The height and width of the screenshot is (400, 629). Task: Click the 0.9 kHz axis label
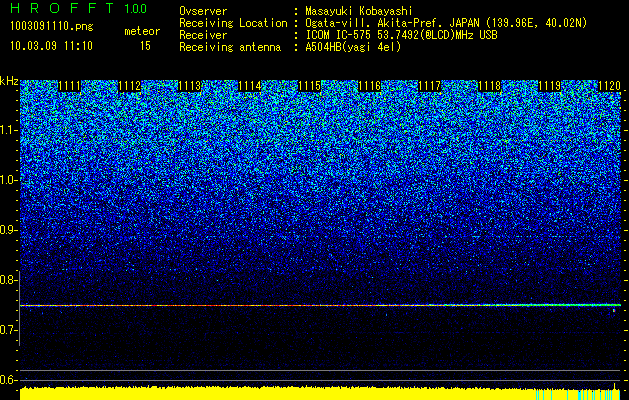click(7, 230)
